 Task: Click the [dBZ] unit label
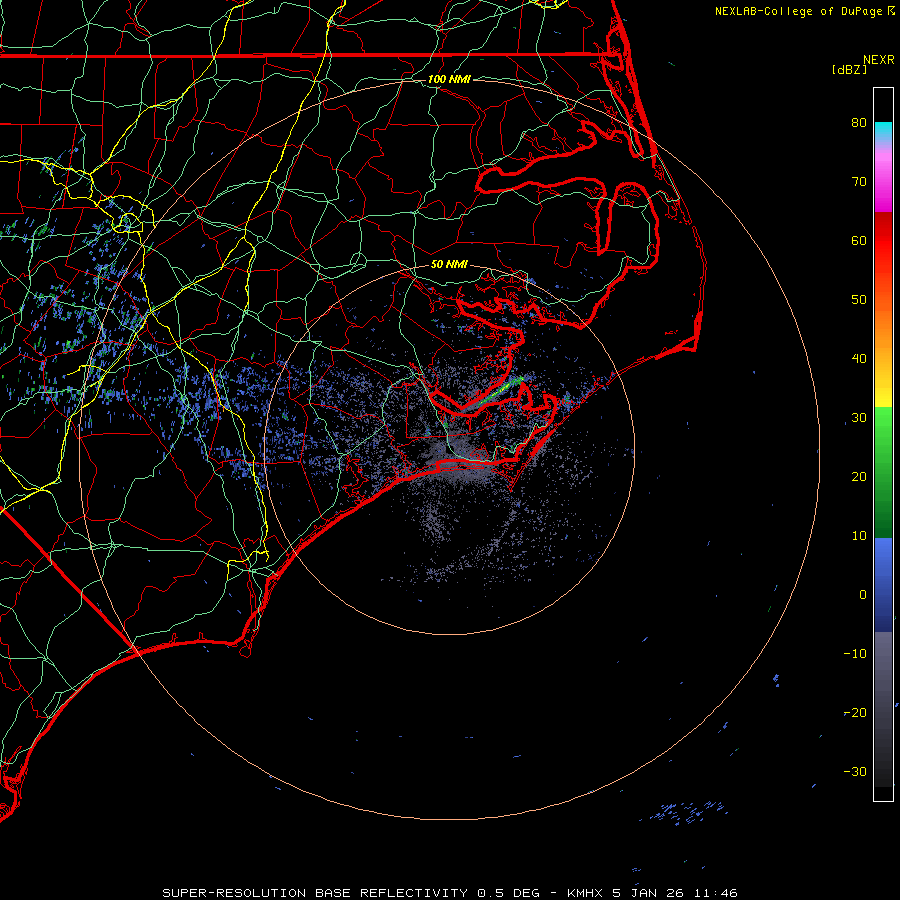849,69
